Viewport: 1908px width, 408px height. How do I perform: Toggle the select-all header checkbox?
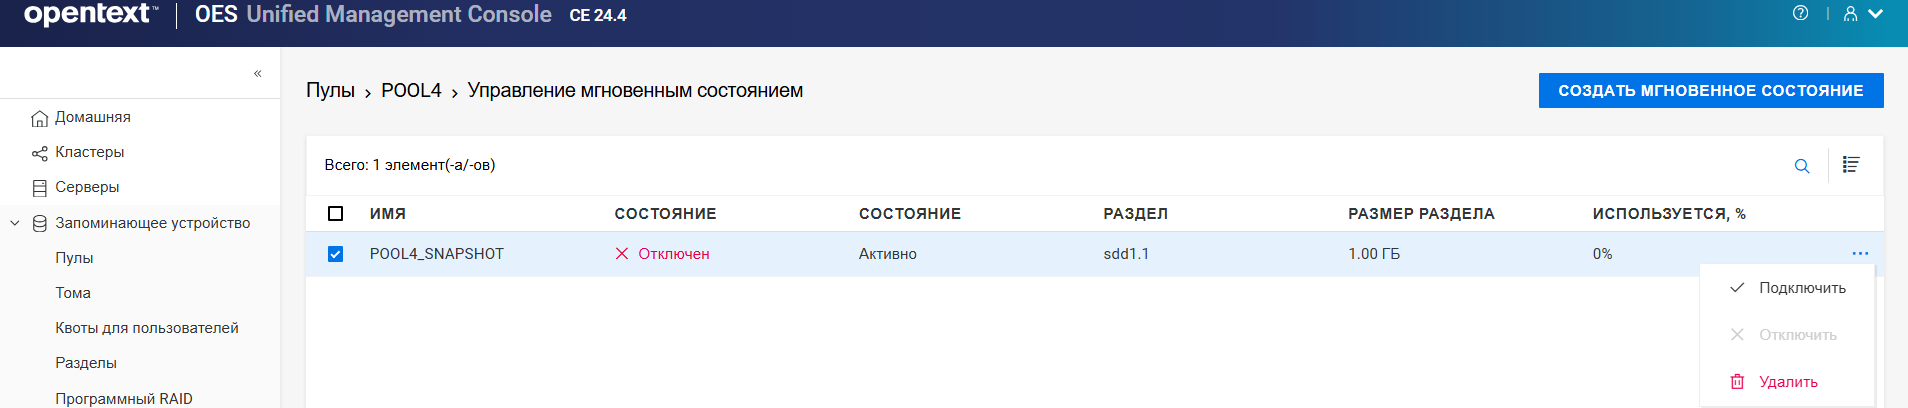point(336,214)
